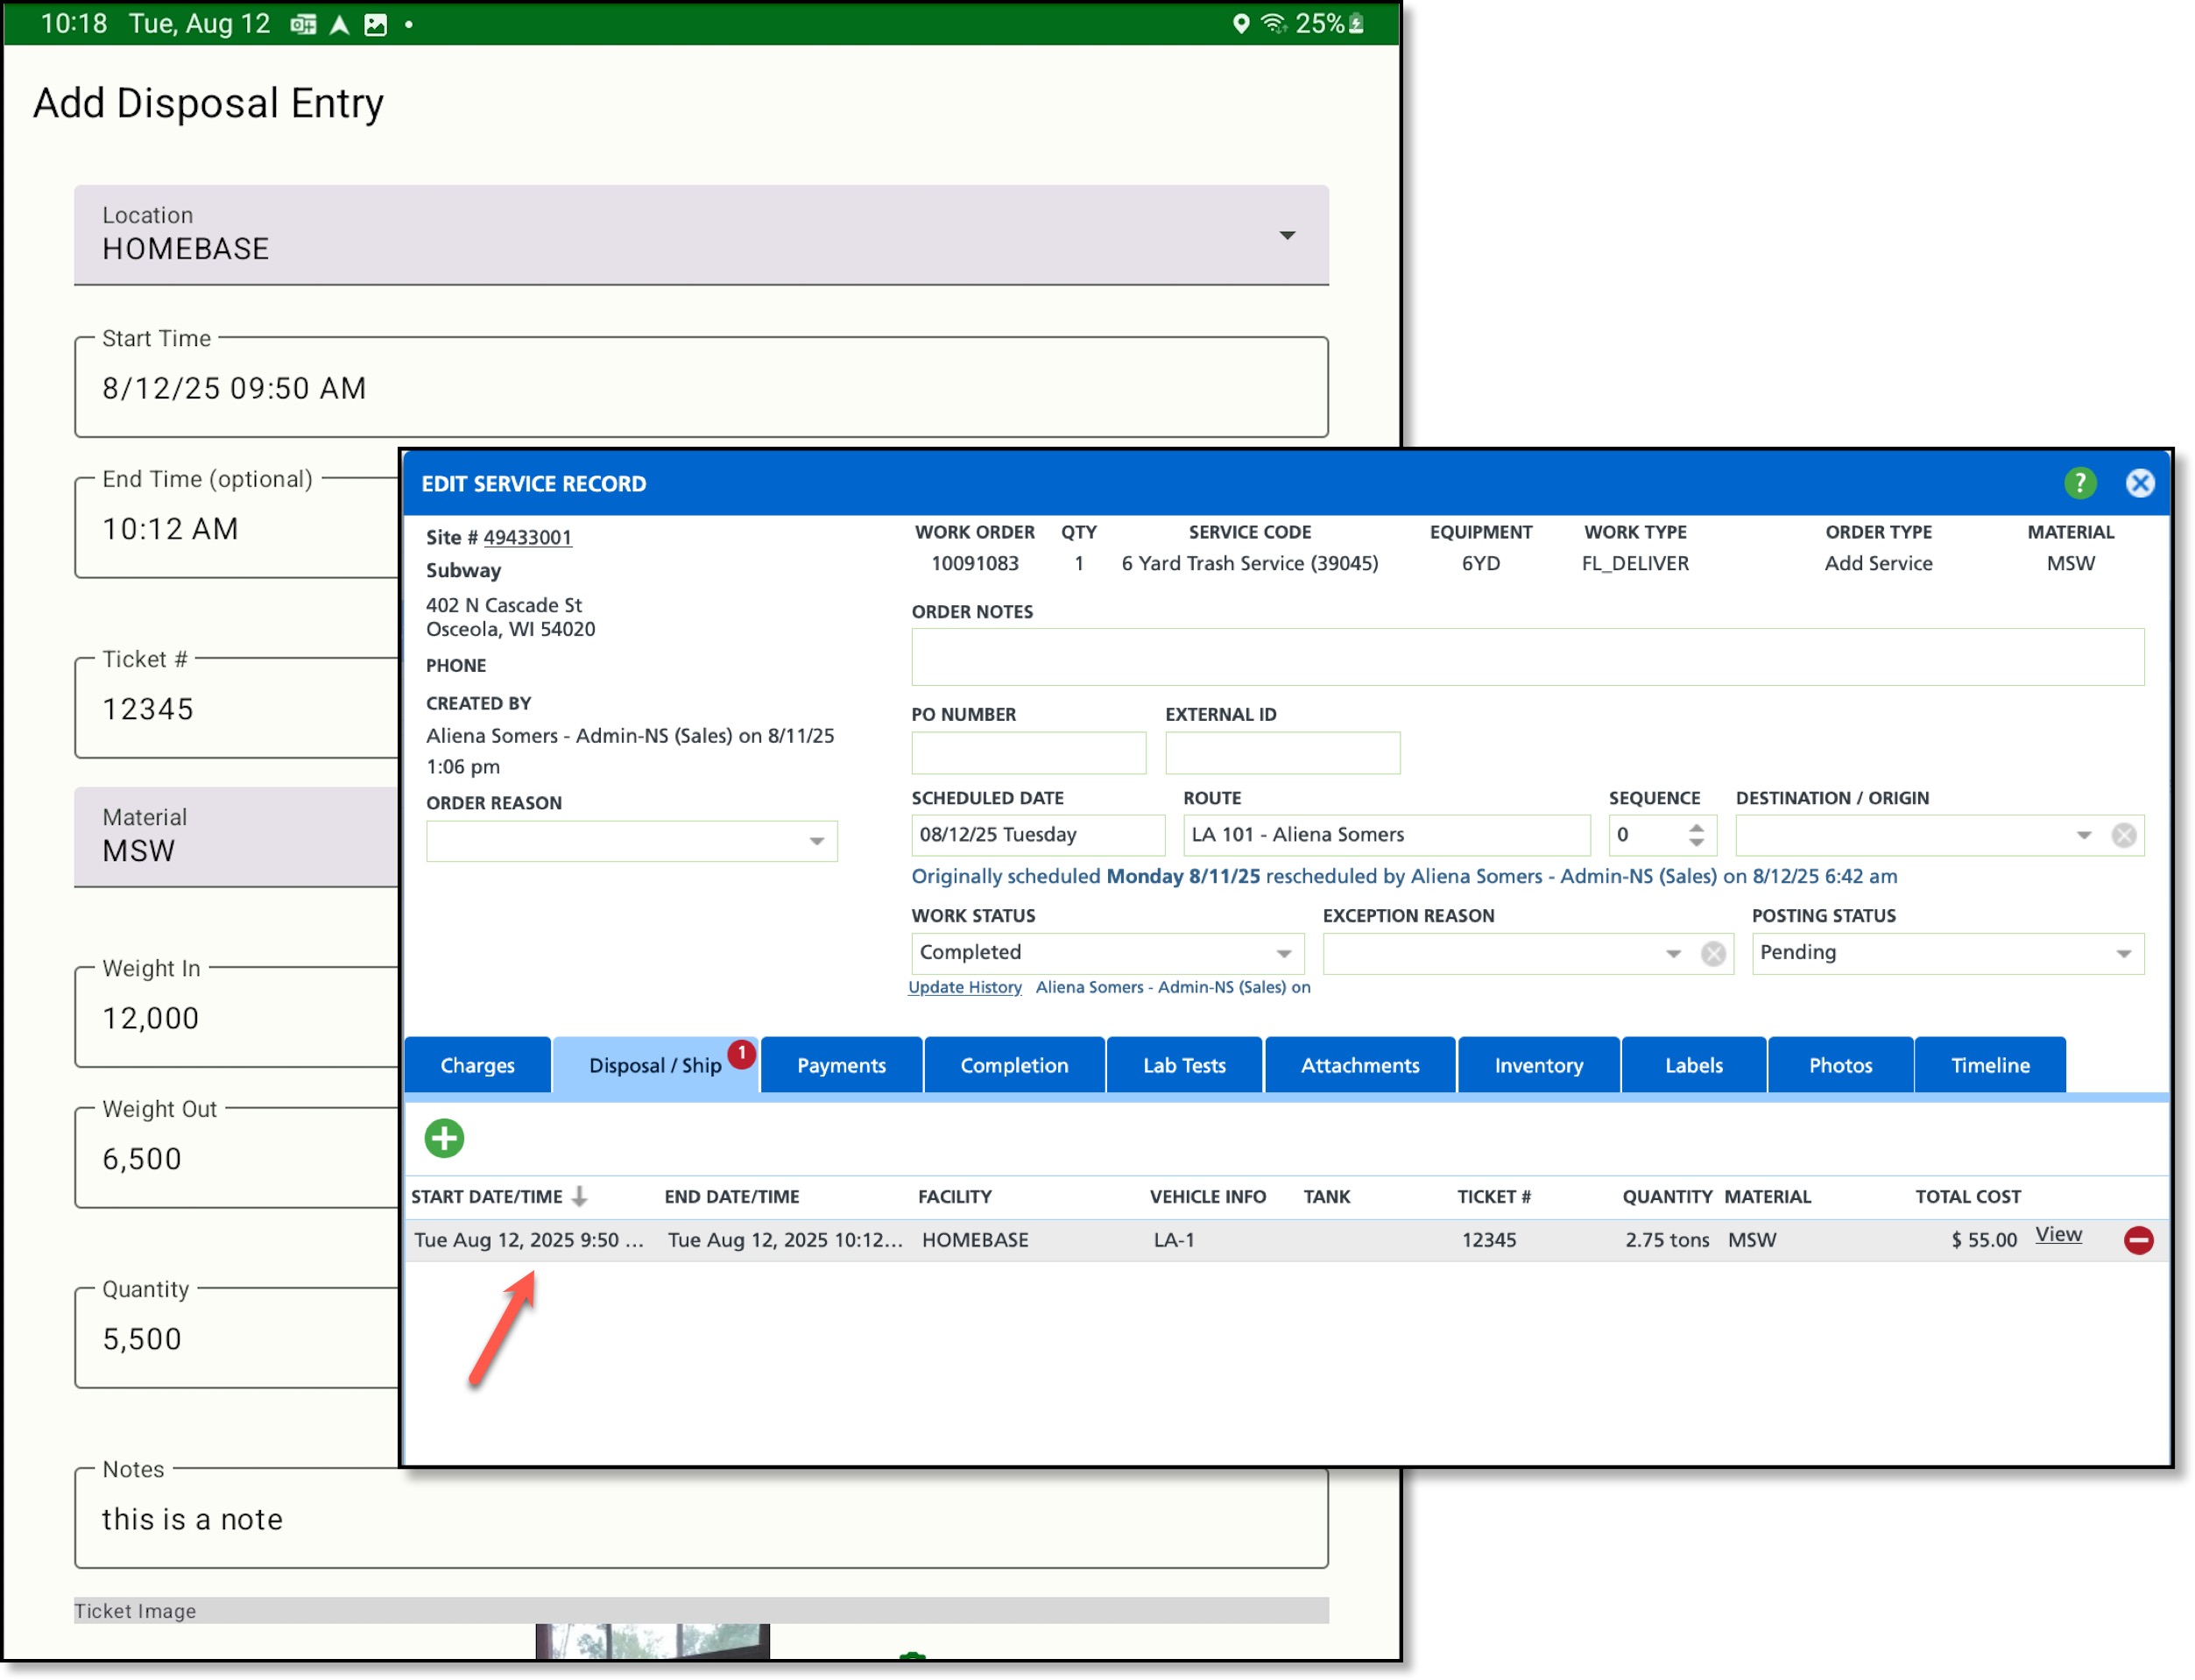Click the green add disposal entry plus icon
Screen dimensions: 2195x1680
point(444,1138)
